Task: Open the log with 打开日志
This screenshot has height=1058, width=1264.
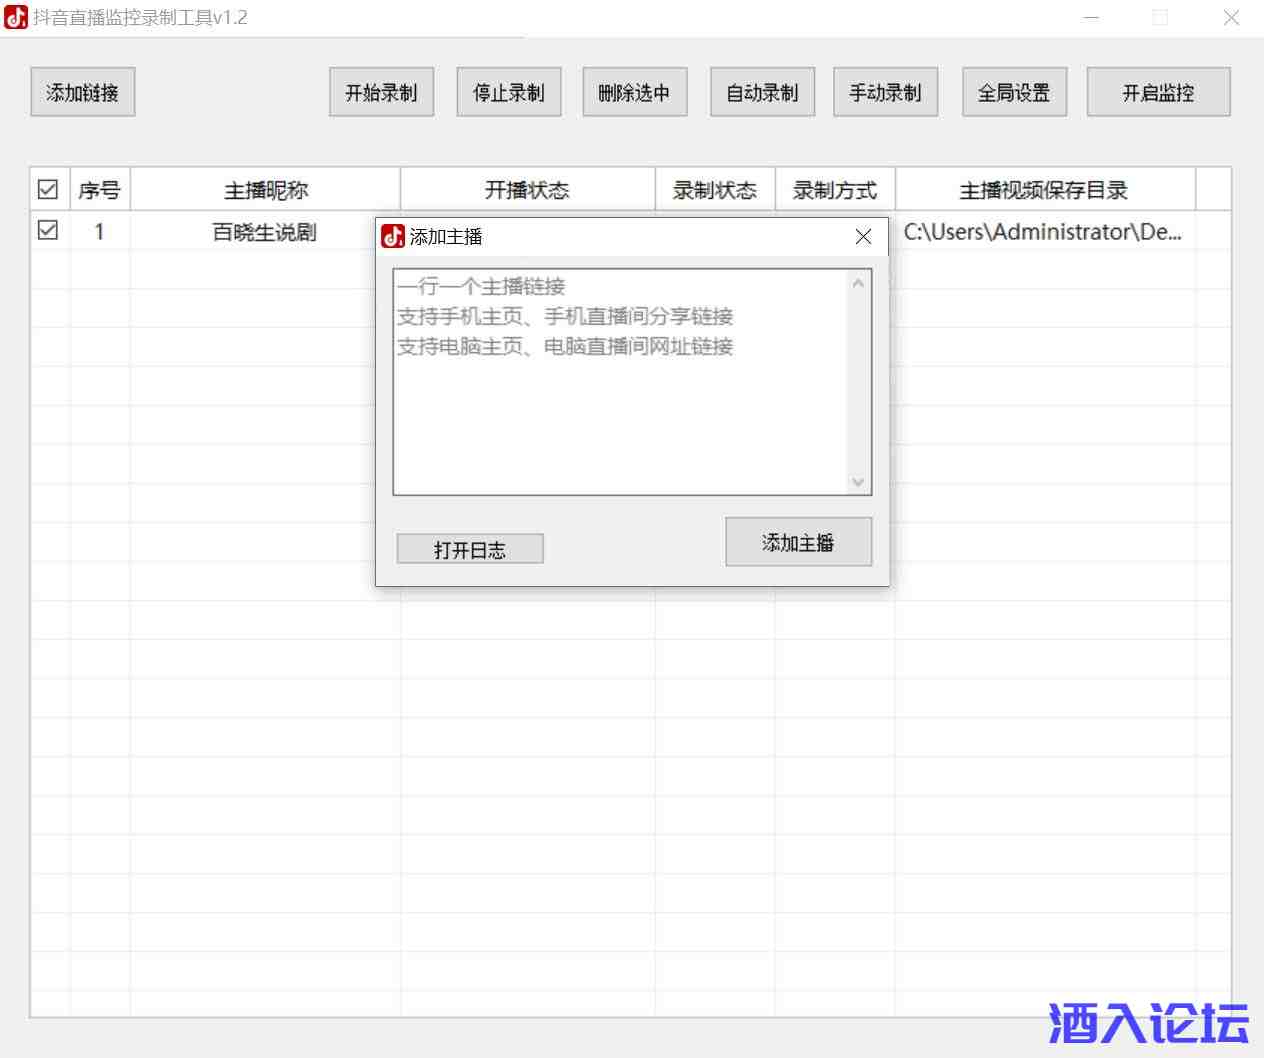Action: [470, 549]
